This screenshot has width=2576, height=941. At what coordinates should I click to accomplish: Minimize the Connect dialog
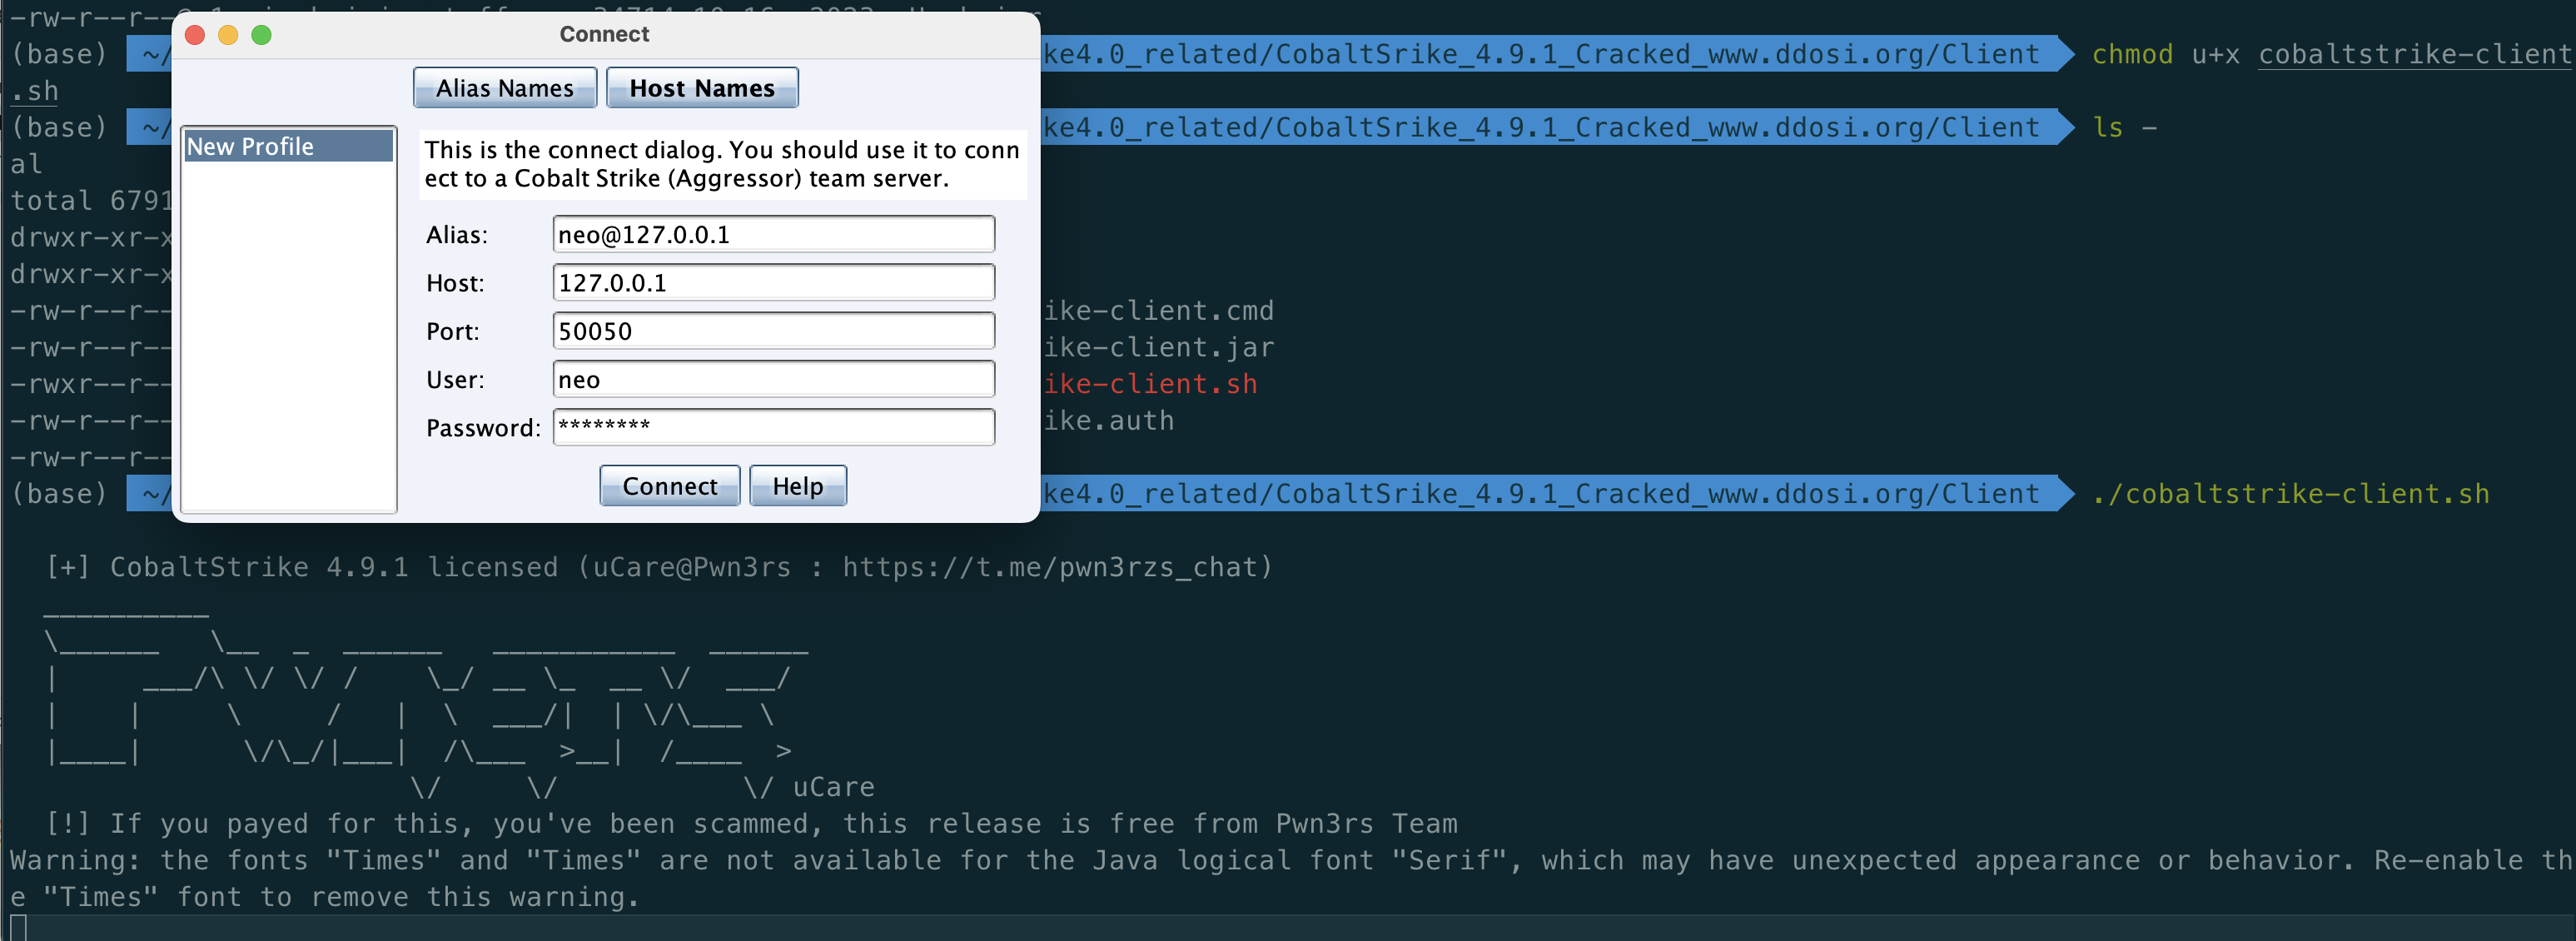tap(228, 35)
